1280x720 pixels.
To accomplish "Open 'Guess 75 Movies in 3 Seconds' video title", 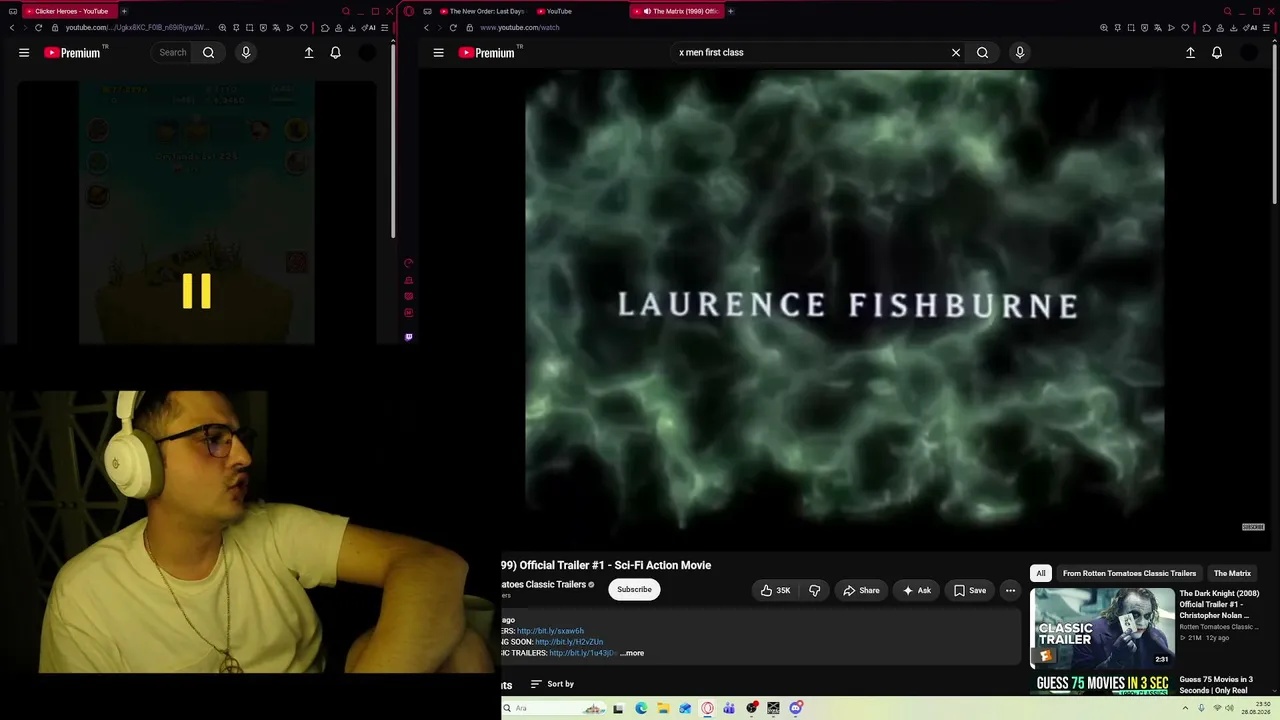I will click(1216, 685).
